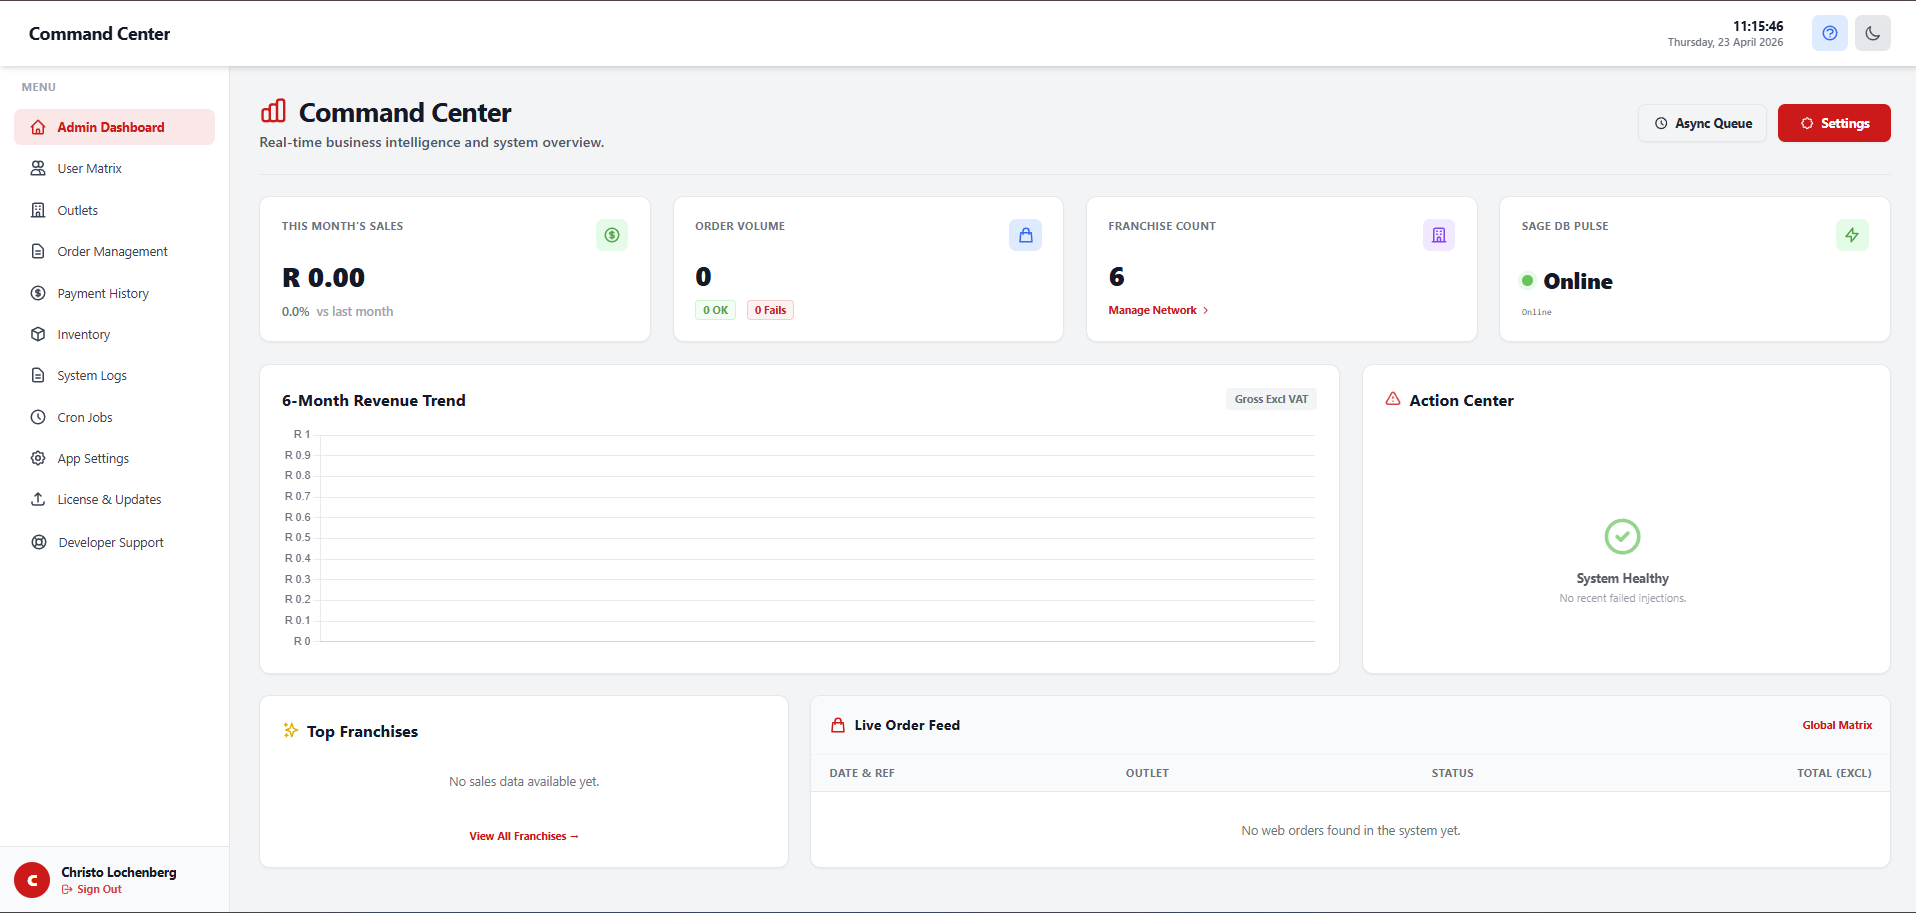This screenshot has height=913, width=1916.
Task: Click the TOTAL (EXCL) column header
Action: click(1834, 773)
